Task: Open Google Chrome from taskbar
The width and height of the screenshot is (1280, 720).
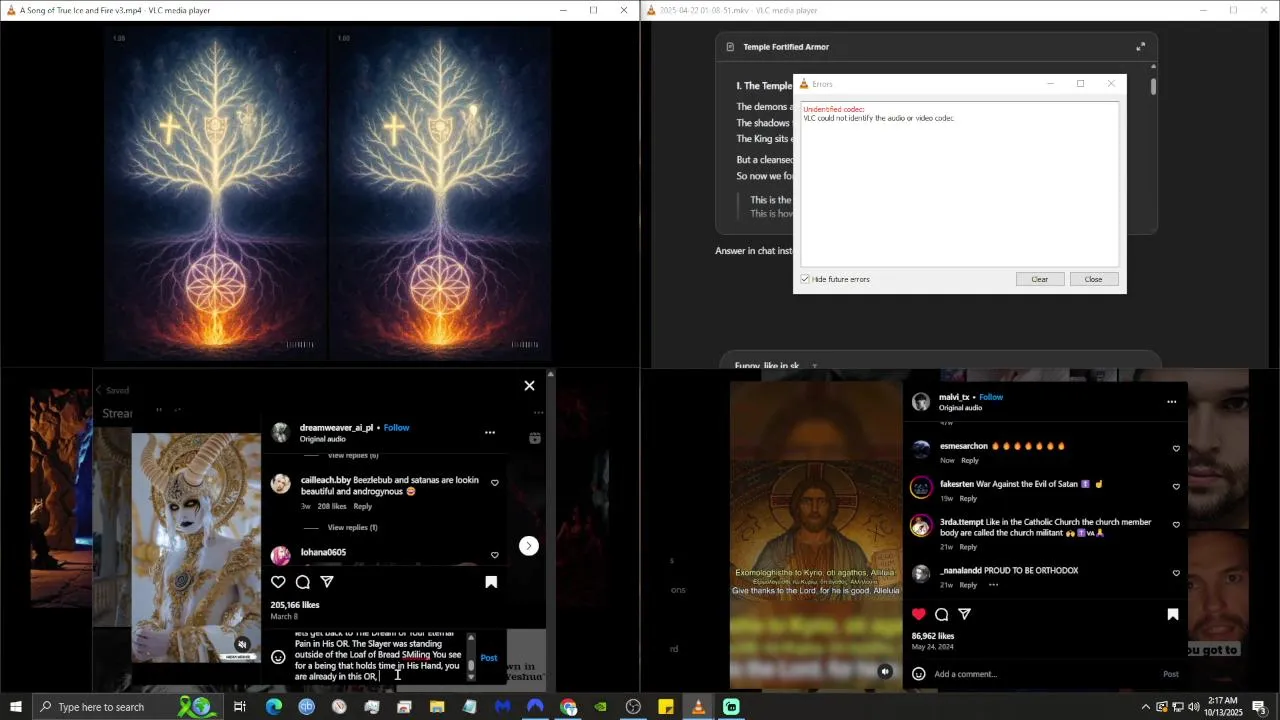Action: click(x=568, y=707)
